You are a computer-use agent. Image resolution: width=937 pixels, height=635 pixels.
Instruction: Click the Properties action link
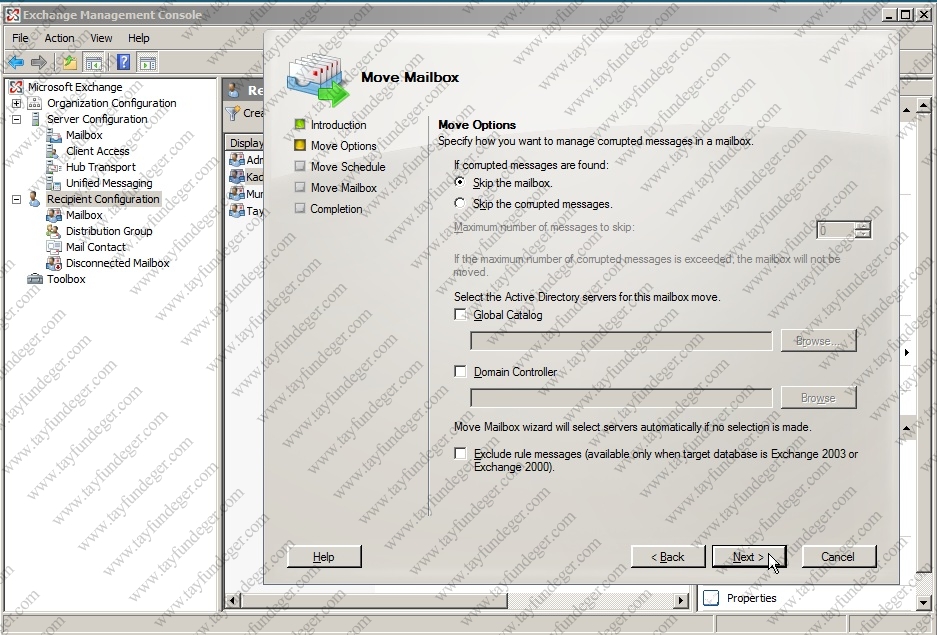pyautogui.click(x=751, y=598)
